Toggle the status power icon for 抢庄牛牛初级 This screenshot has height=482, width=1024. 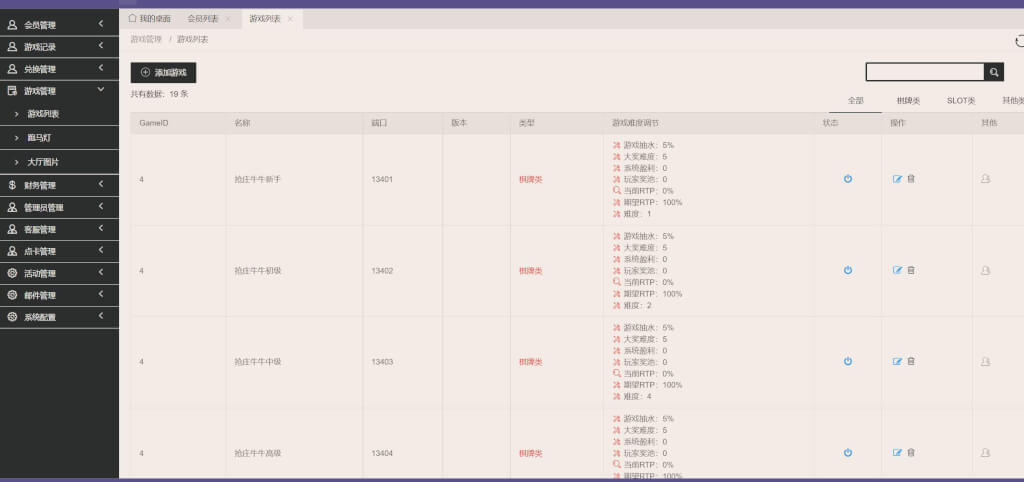848,270
